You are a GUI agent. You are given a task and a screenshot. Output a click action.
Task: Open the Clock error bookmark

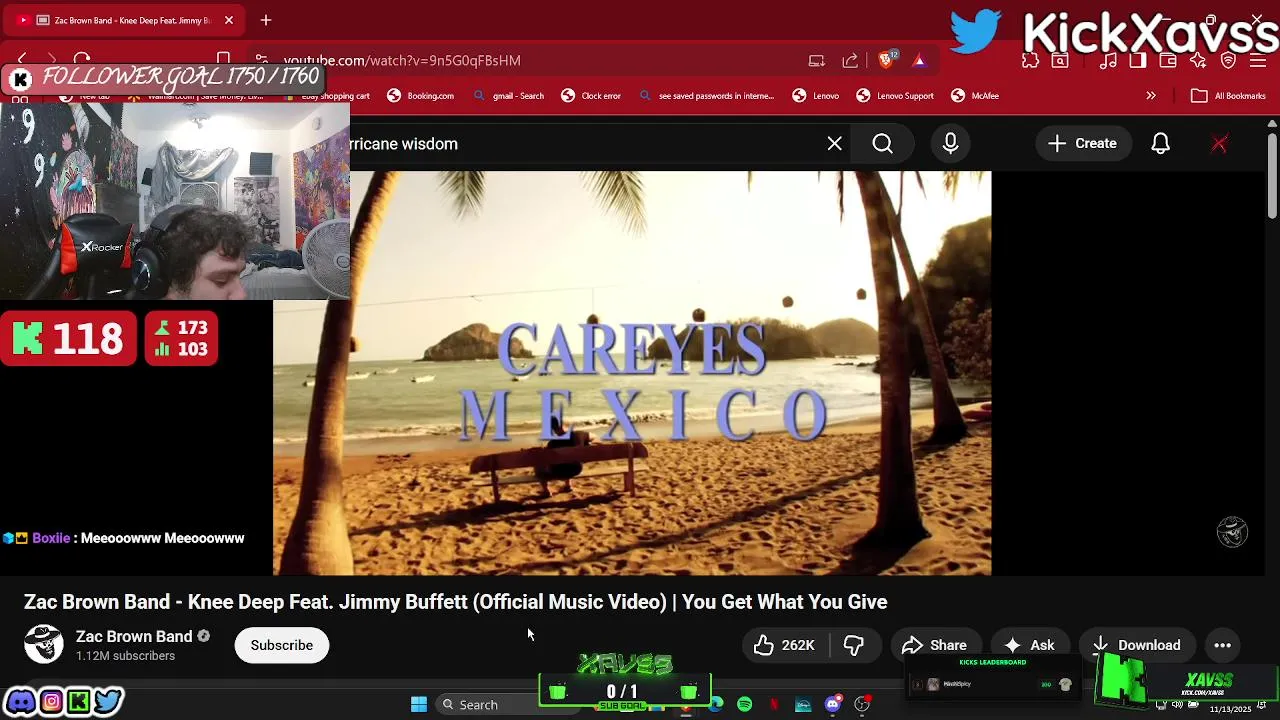pyautogui.click(x=591, y=96)
